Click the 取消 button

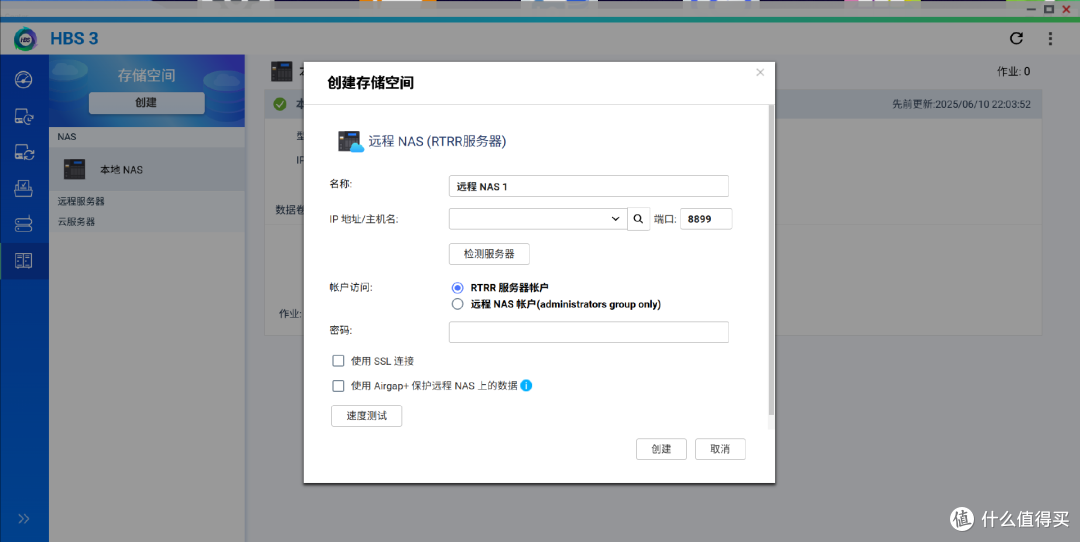720,449
